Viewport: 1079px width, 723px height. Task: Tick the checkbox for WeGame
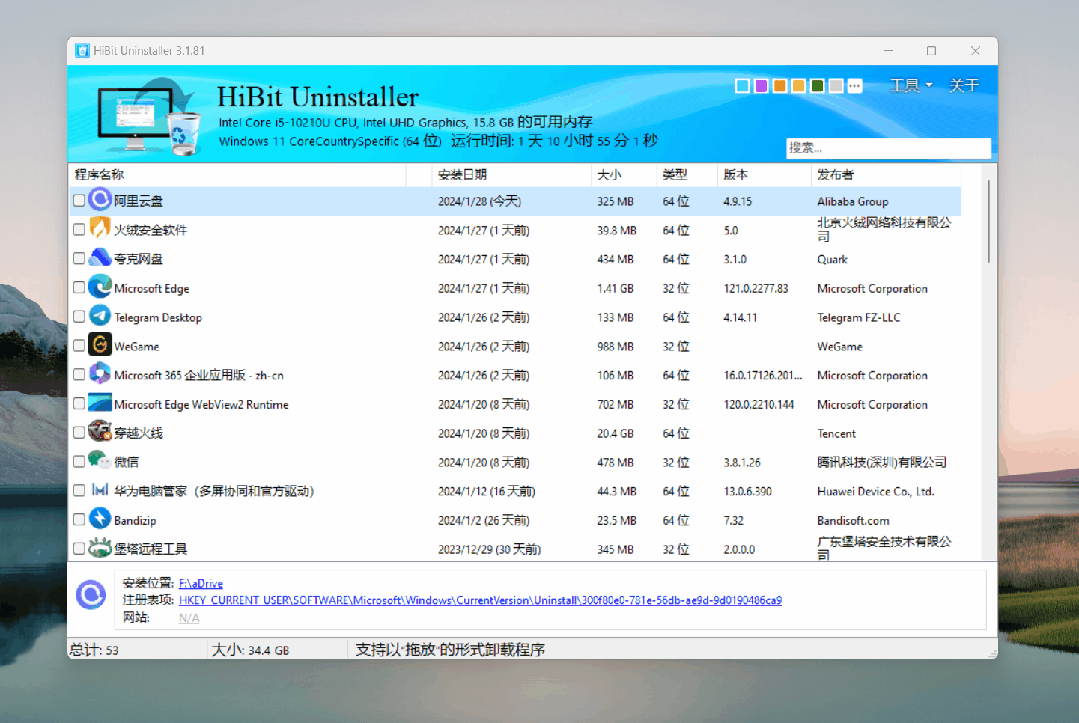(x=79, y=345)
